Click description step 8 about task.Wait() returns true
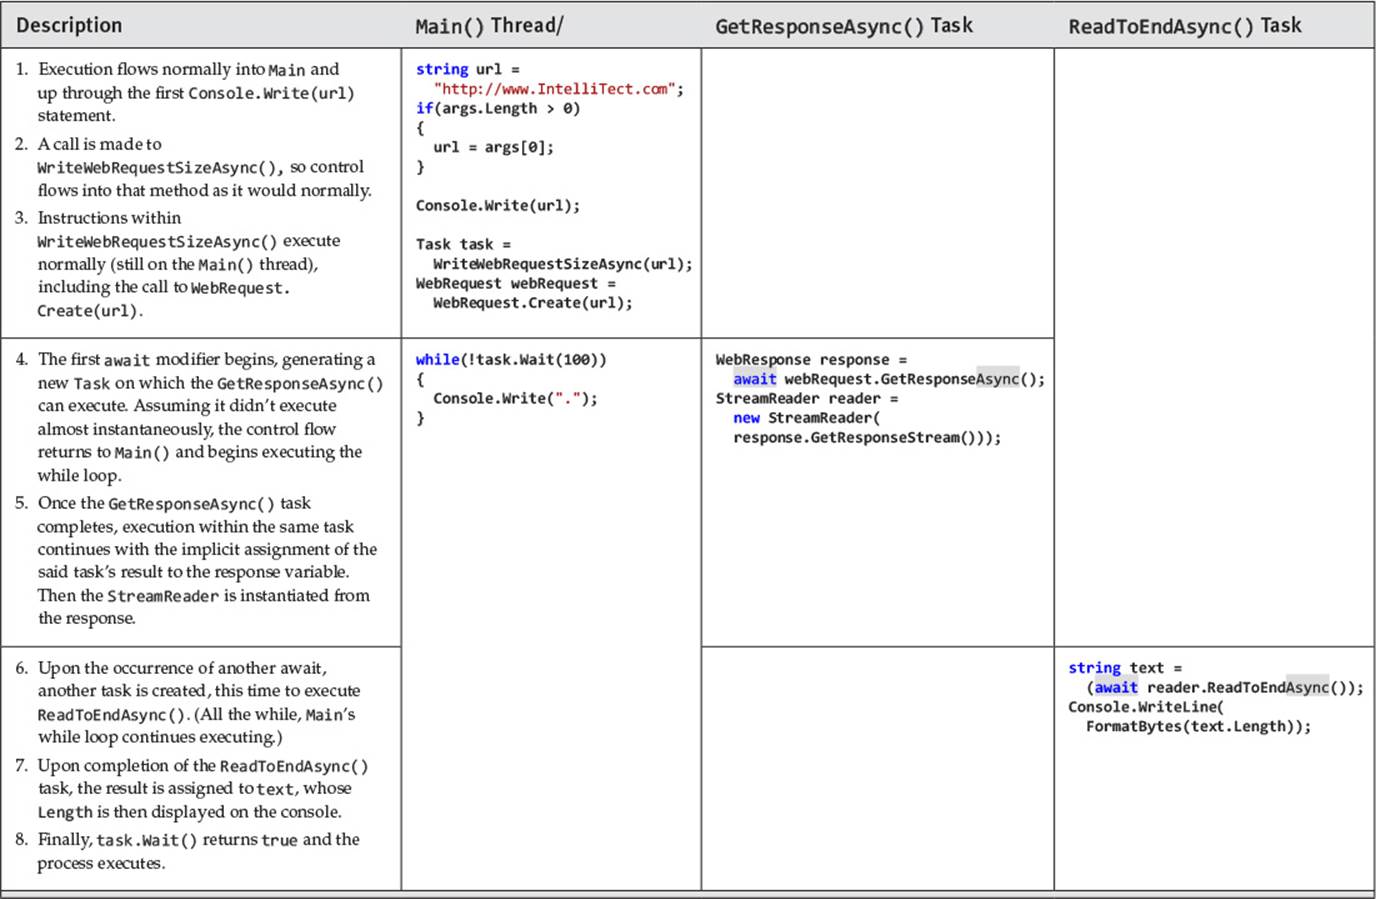 187,851
